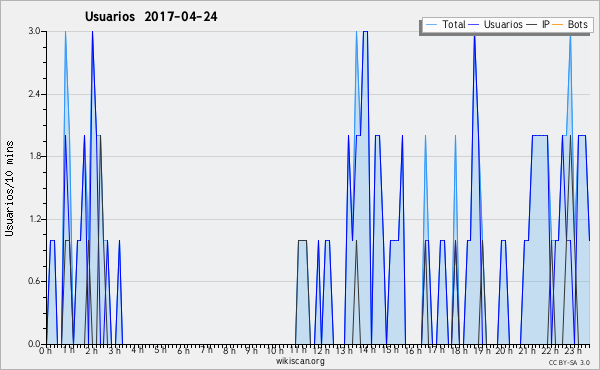Screen dimensions: 600x370
Task: Click the x-axis label '13 h'
Action: 344,351
